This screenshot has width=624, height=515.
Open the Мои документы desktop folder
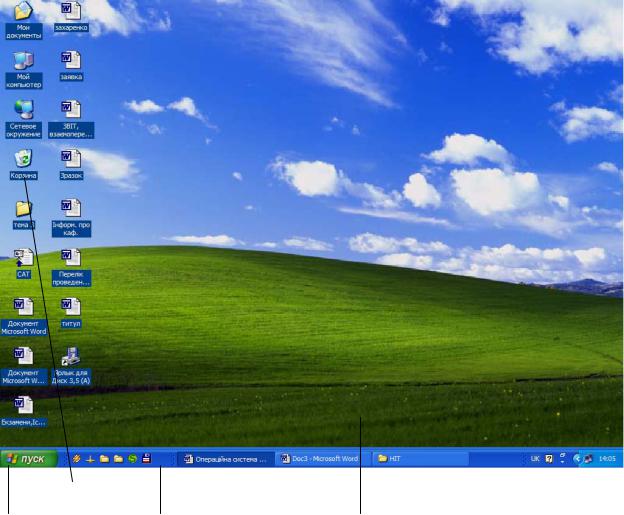(x=23, y=20)
